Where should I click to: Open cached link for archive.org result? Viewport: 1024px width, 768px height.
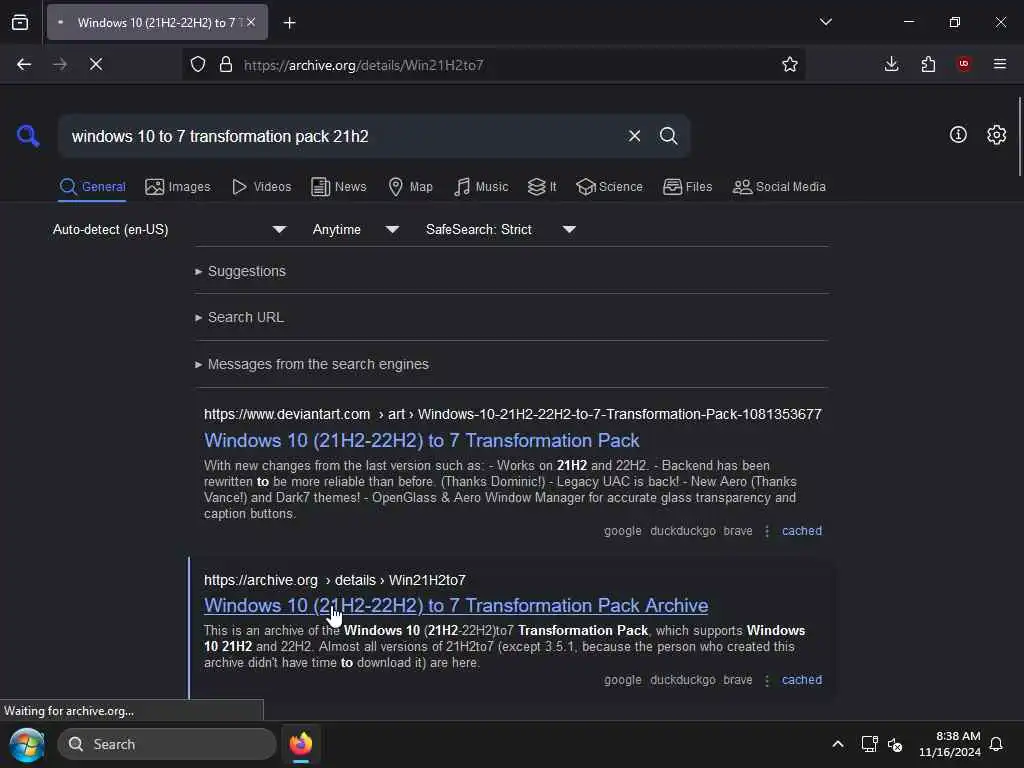click(802, 680)
